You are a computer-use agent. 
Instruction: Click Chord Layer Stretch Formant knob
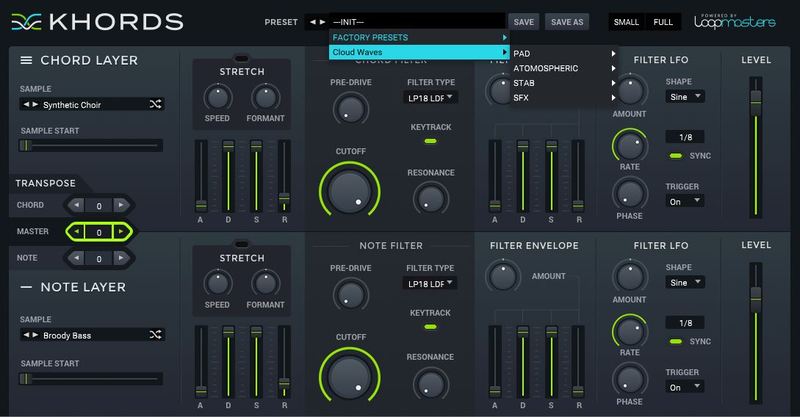pyautogui.click(x=265, y=97)
